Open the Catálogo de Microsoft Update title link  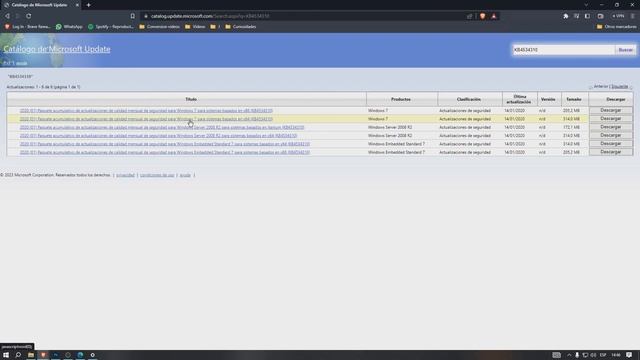click(x=57, y=49)
